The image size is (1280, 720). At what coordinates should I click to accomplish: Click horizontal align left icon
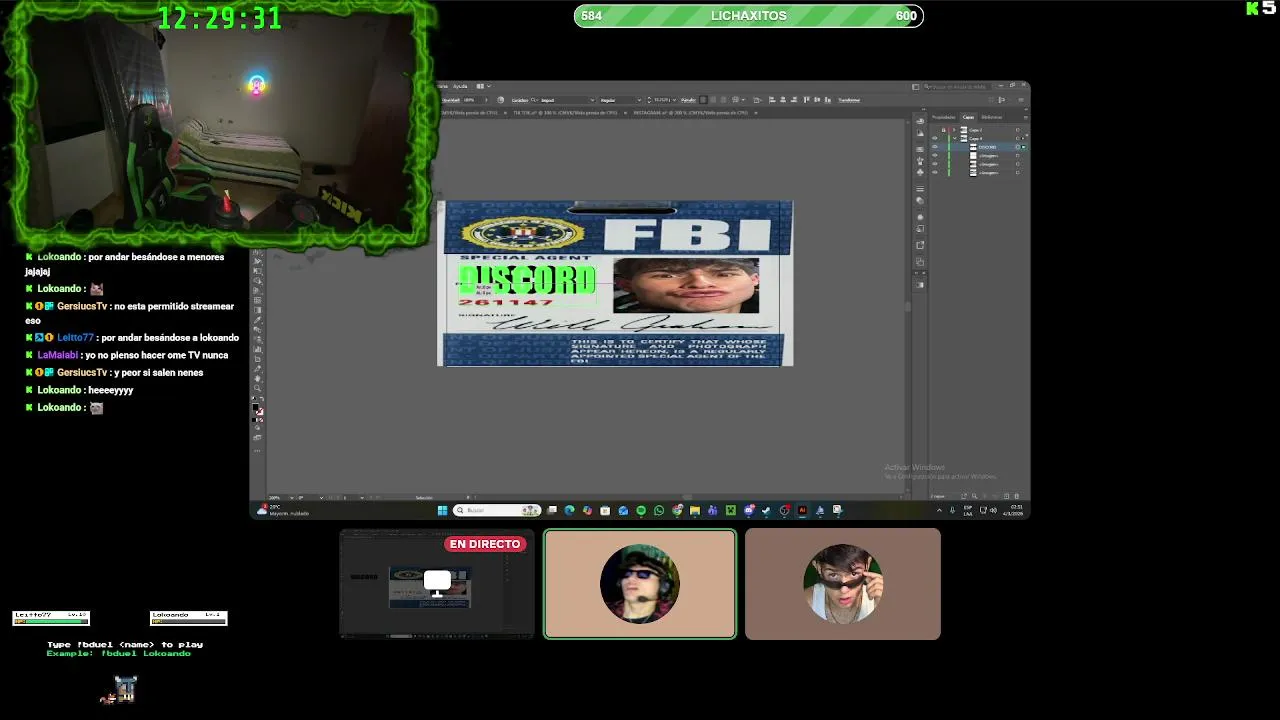pos(772,100)
